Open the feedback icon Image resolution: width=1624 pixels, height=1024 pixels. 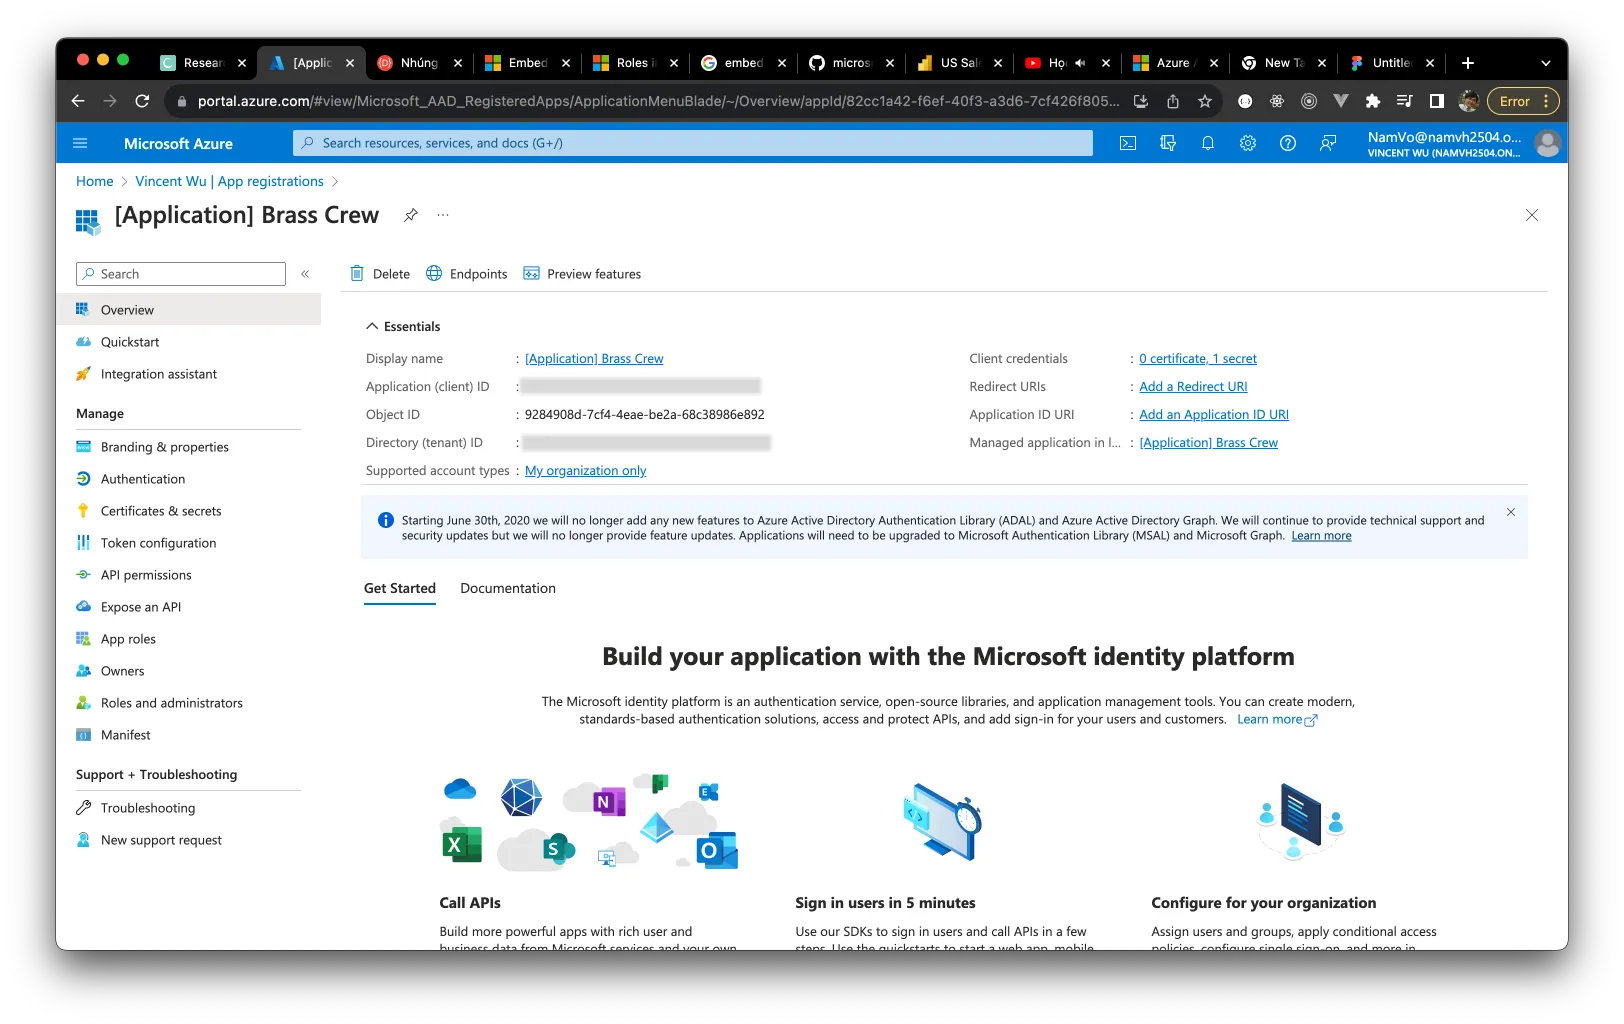click(1328, 143)
